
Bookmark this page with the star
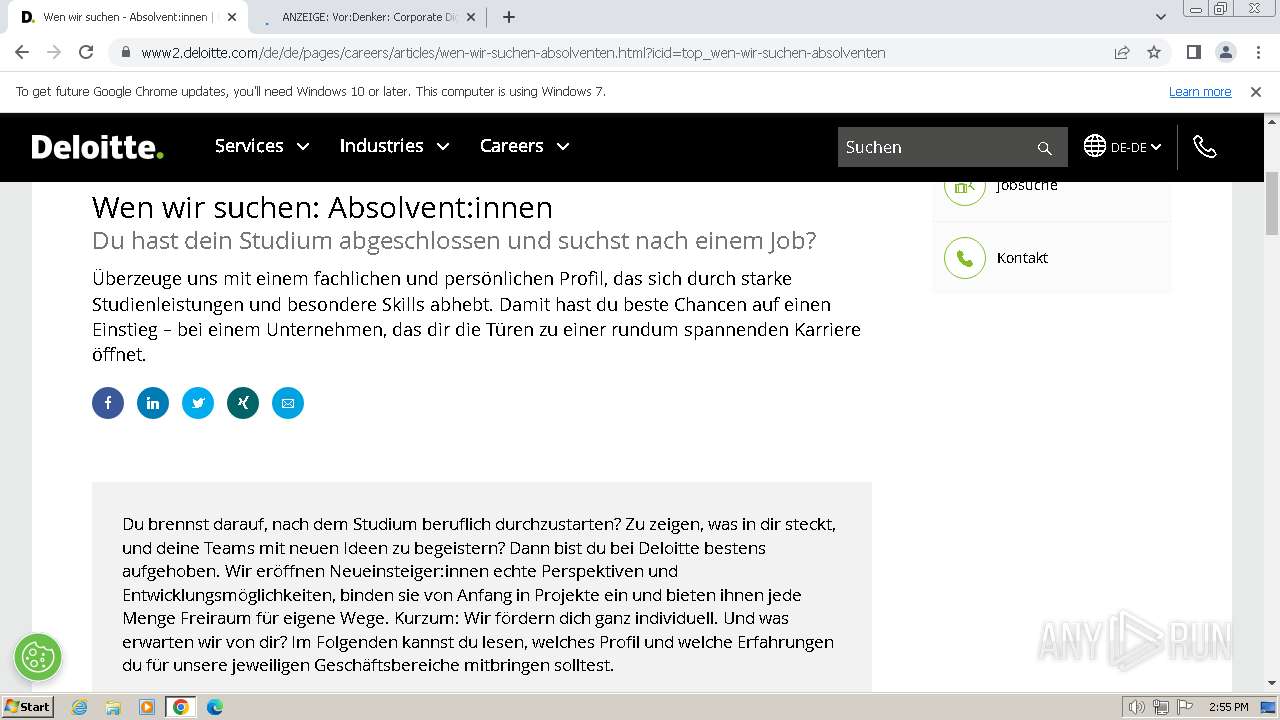tap(1154, 53)
